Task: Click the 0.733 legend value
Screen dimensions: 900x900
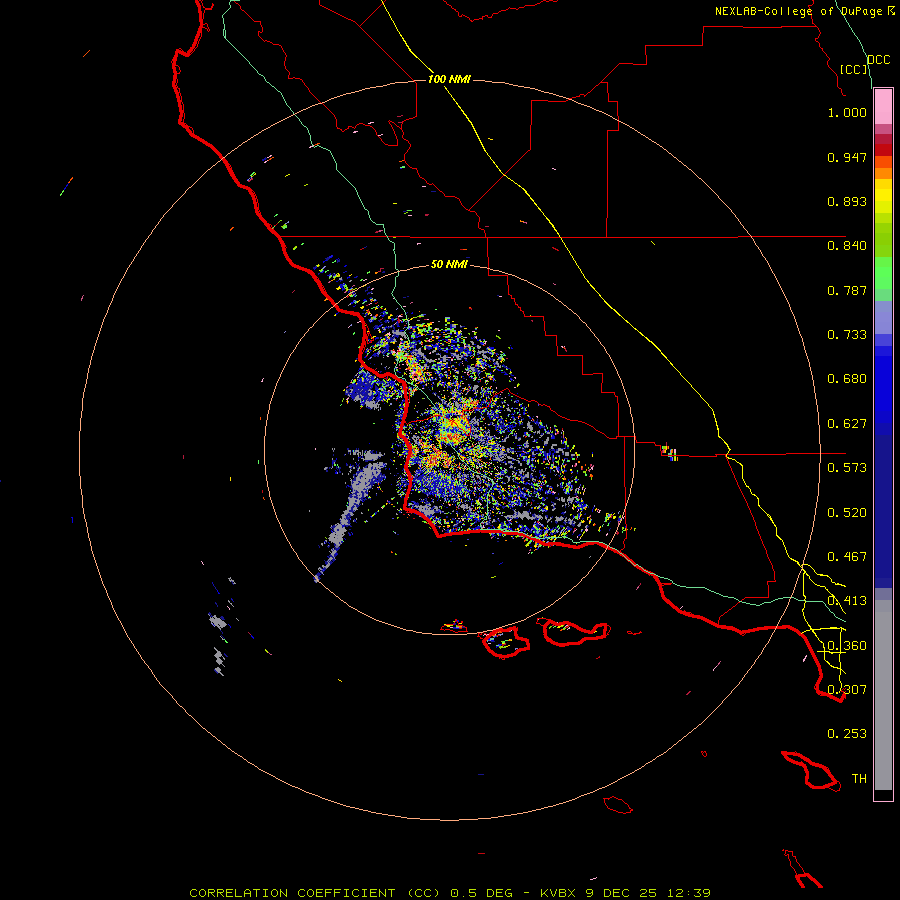Action: pos(847,335)
